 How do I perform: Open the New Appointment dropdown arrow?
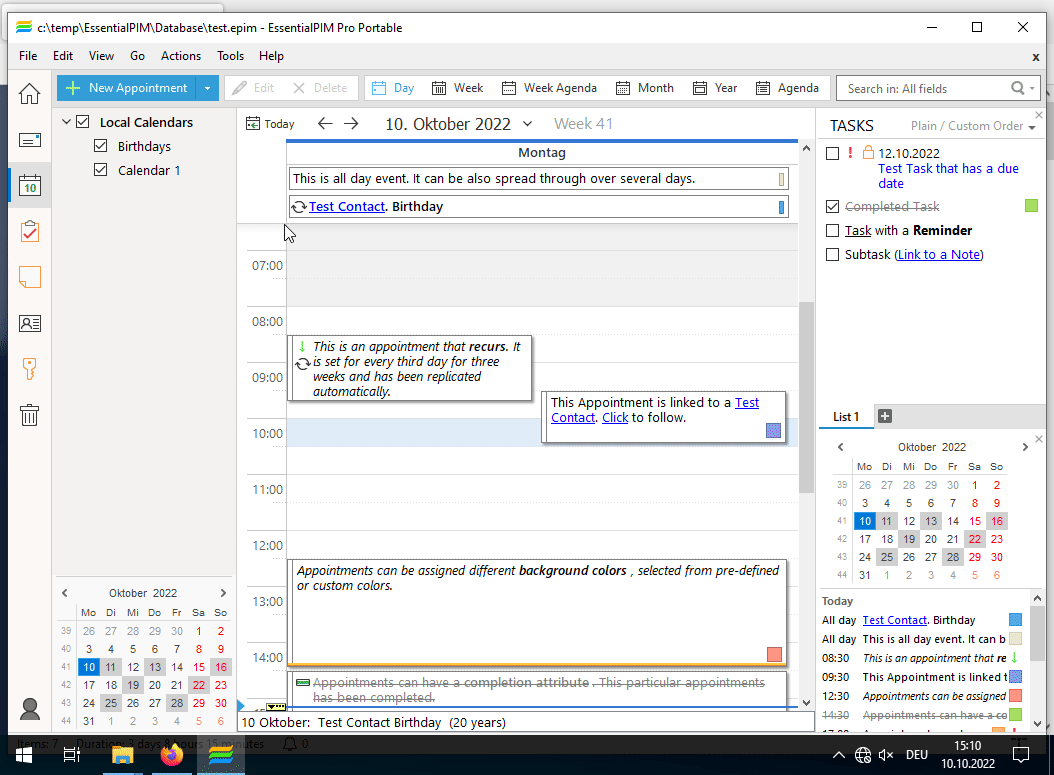207,88
